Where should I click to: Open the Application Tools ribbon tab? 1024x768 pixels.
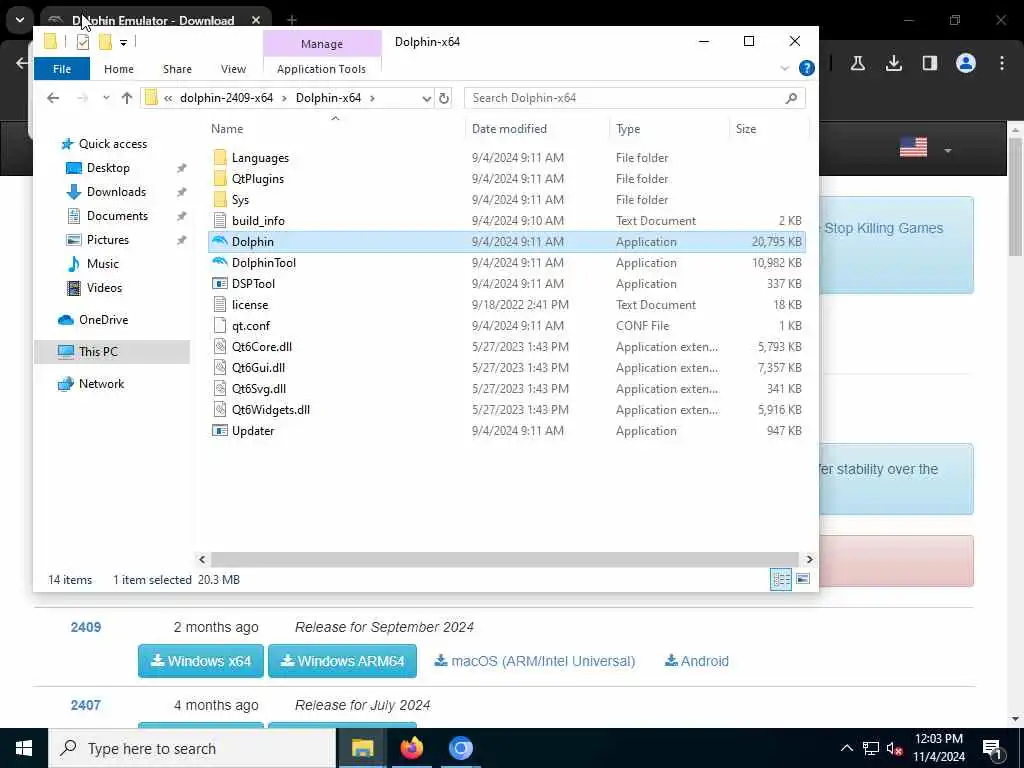321,69
